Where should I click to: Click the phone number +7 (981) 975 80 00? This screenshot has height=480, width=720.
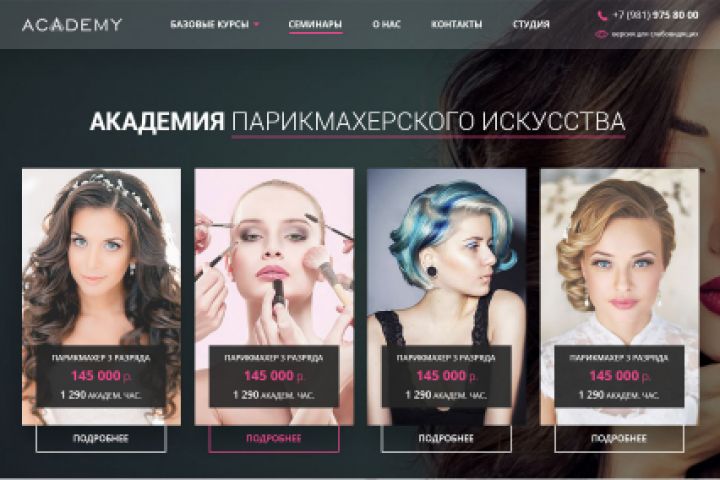(655, 15)
